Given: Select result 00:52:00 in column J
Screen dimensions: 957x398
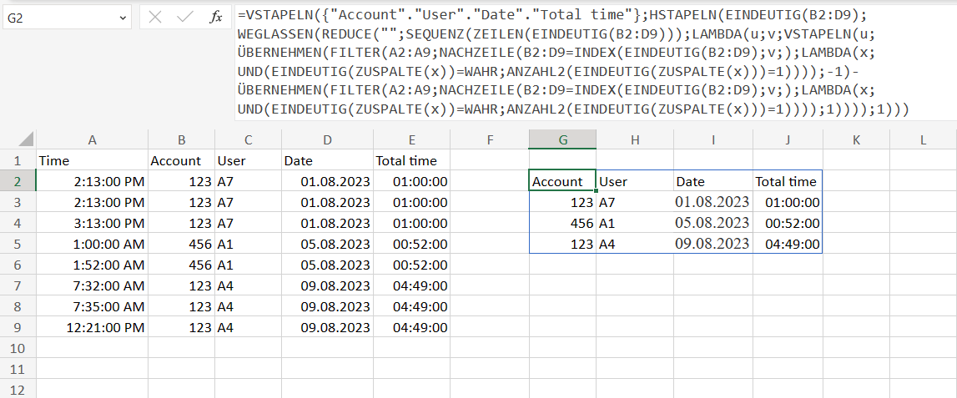Looking at the screenshot, I should tap(788, 223).
